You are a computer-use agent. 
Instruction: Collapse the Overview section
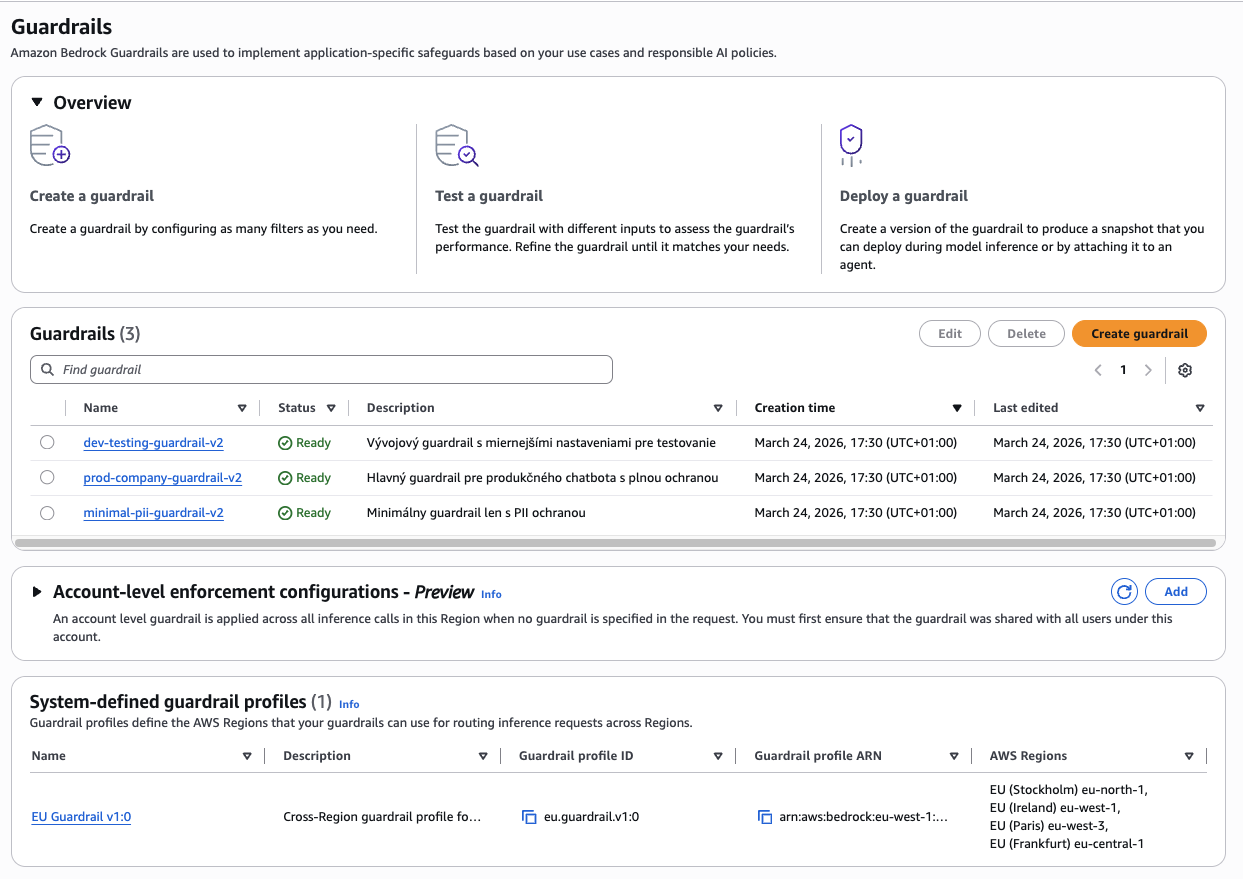pyautogui.click(x=37, y=102)
